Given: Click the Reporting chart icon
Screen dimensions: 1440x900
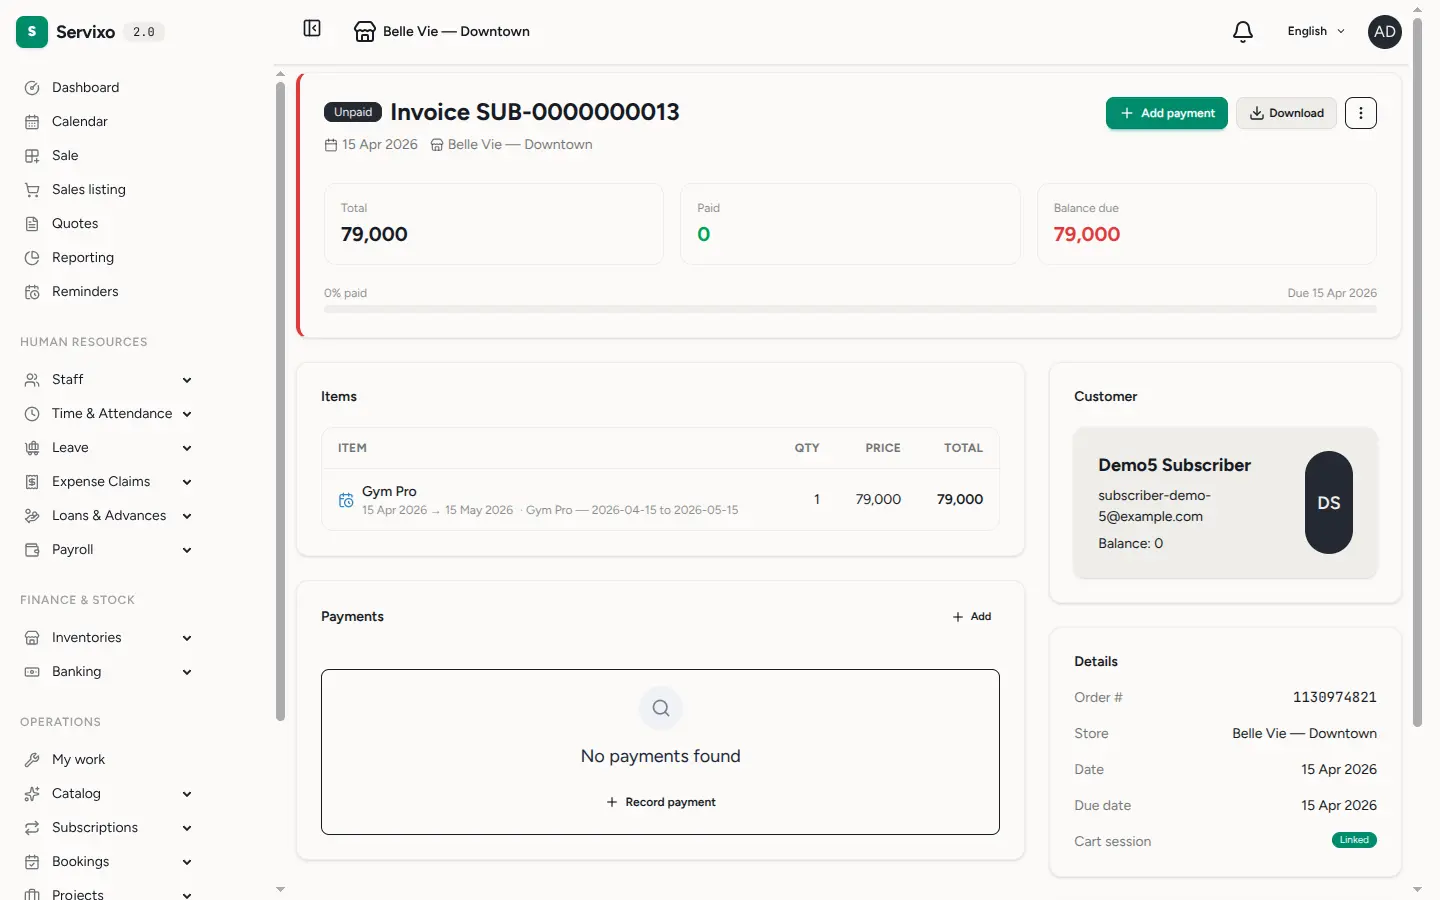Looking at the screenshot, I should 32,258.
